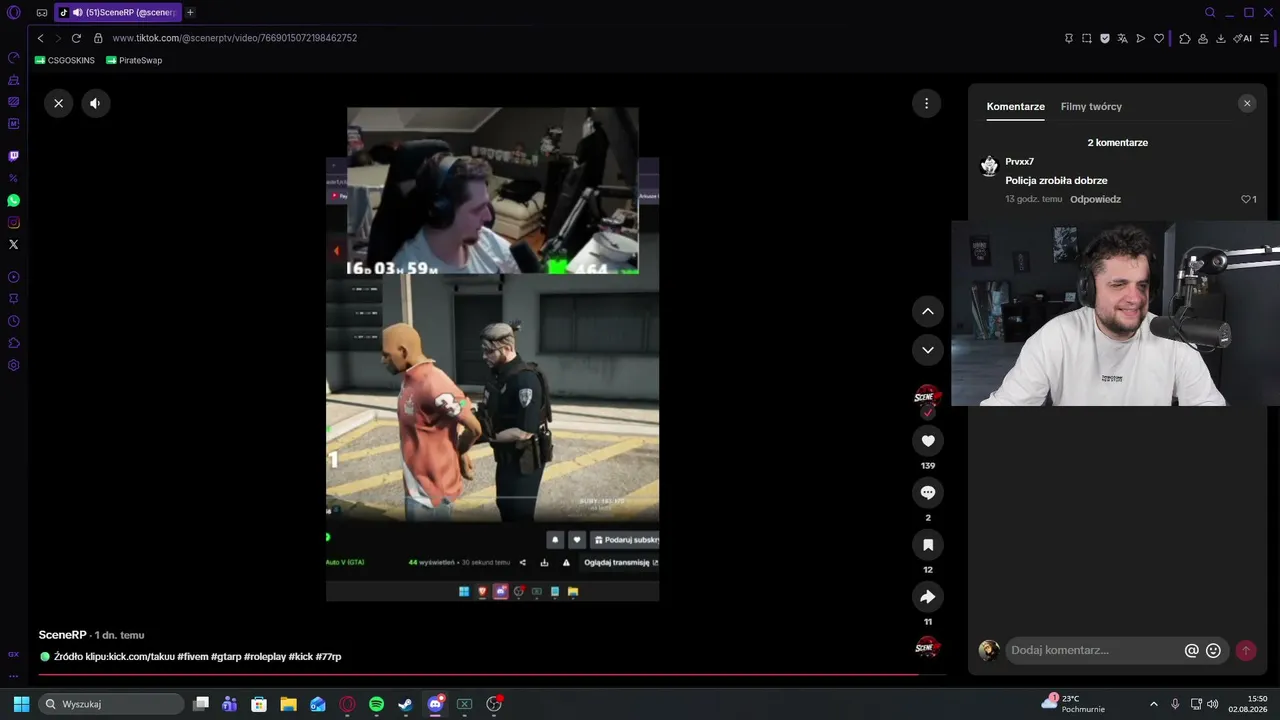Share the video with arrow icon
Viewport: 1280px width, 720px height.
pos(928,597)
